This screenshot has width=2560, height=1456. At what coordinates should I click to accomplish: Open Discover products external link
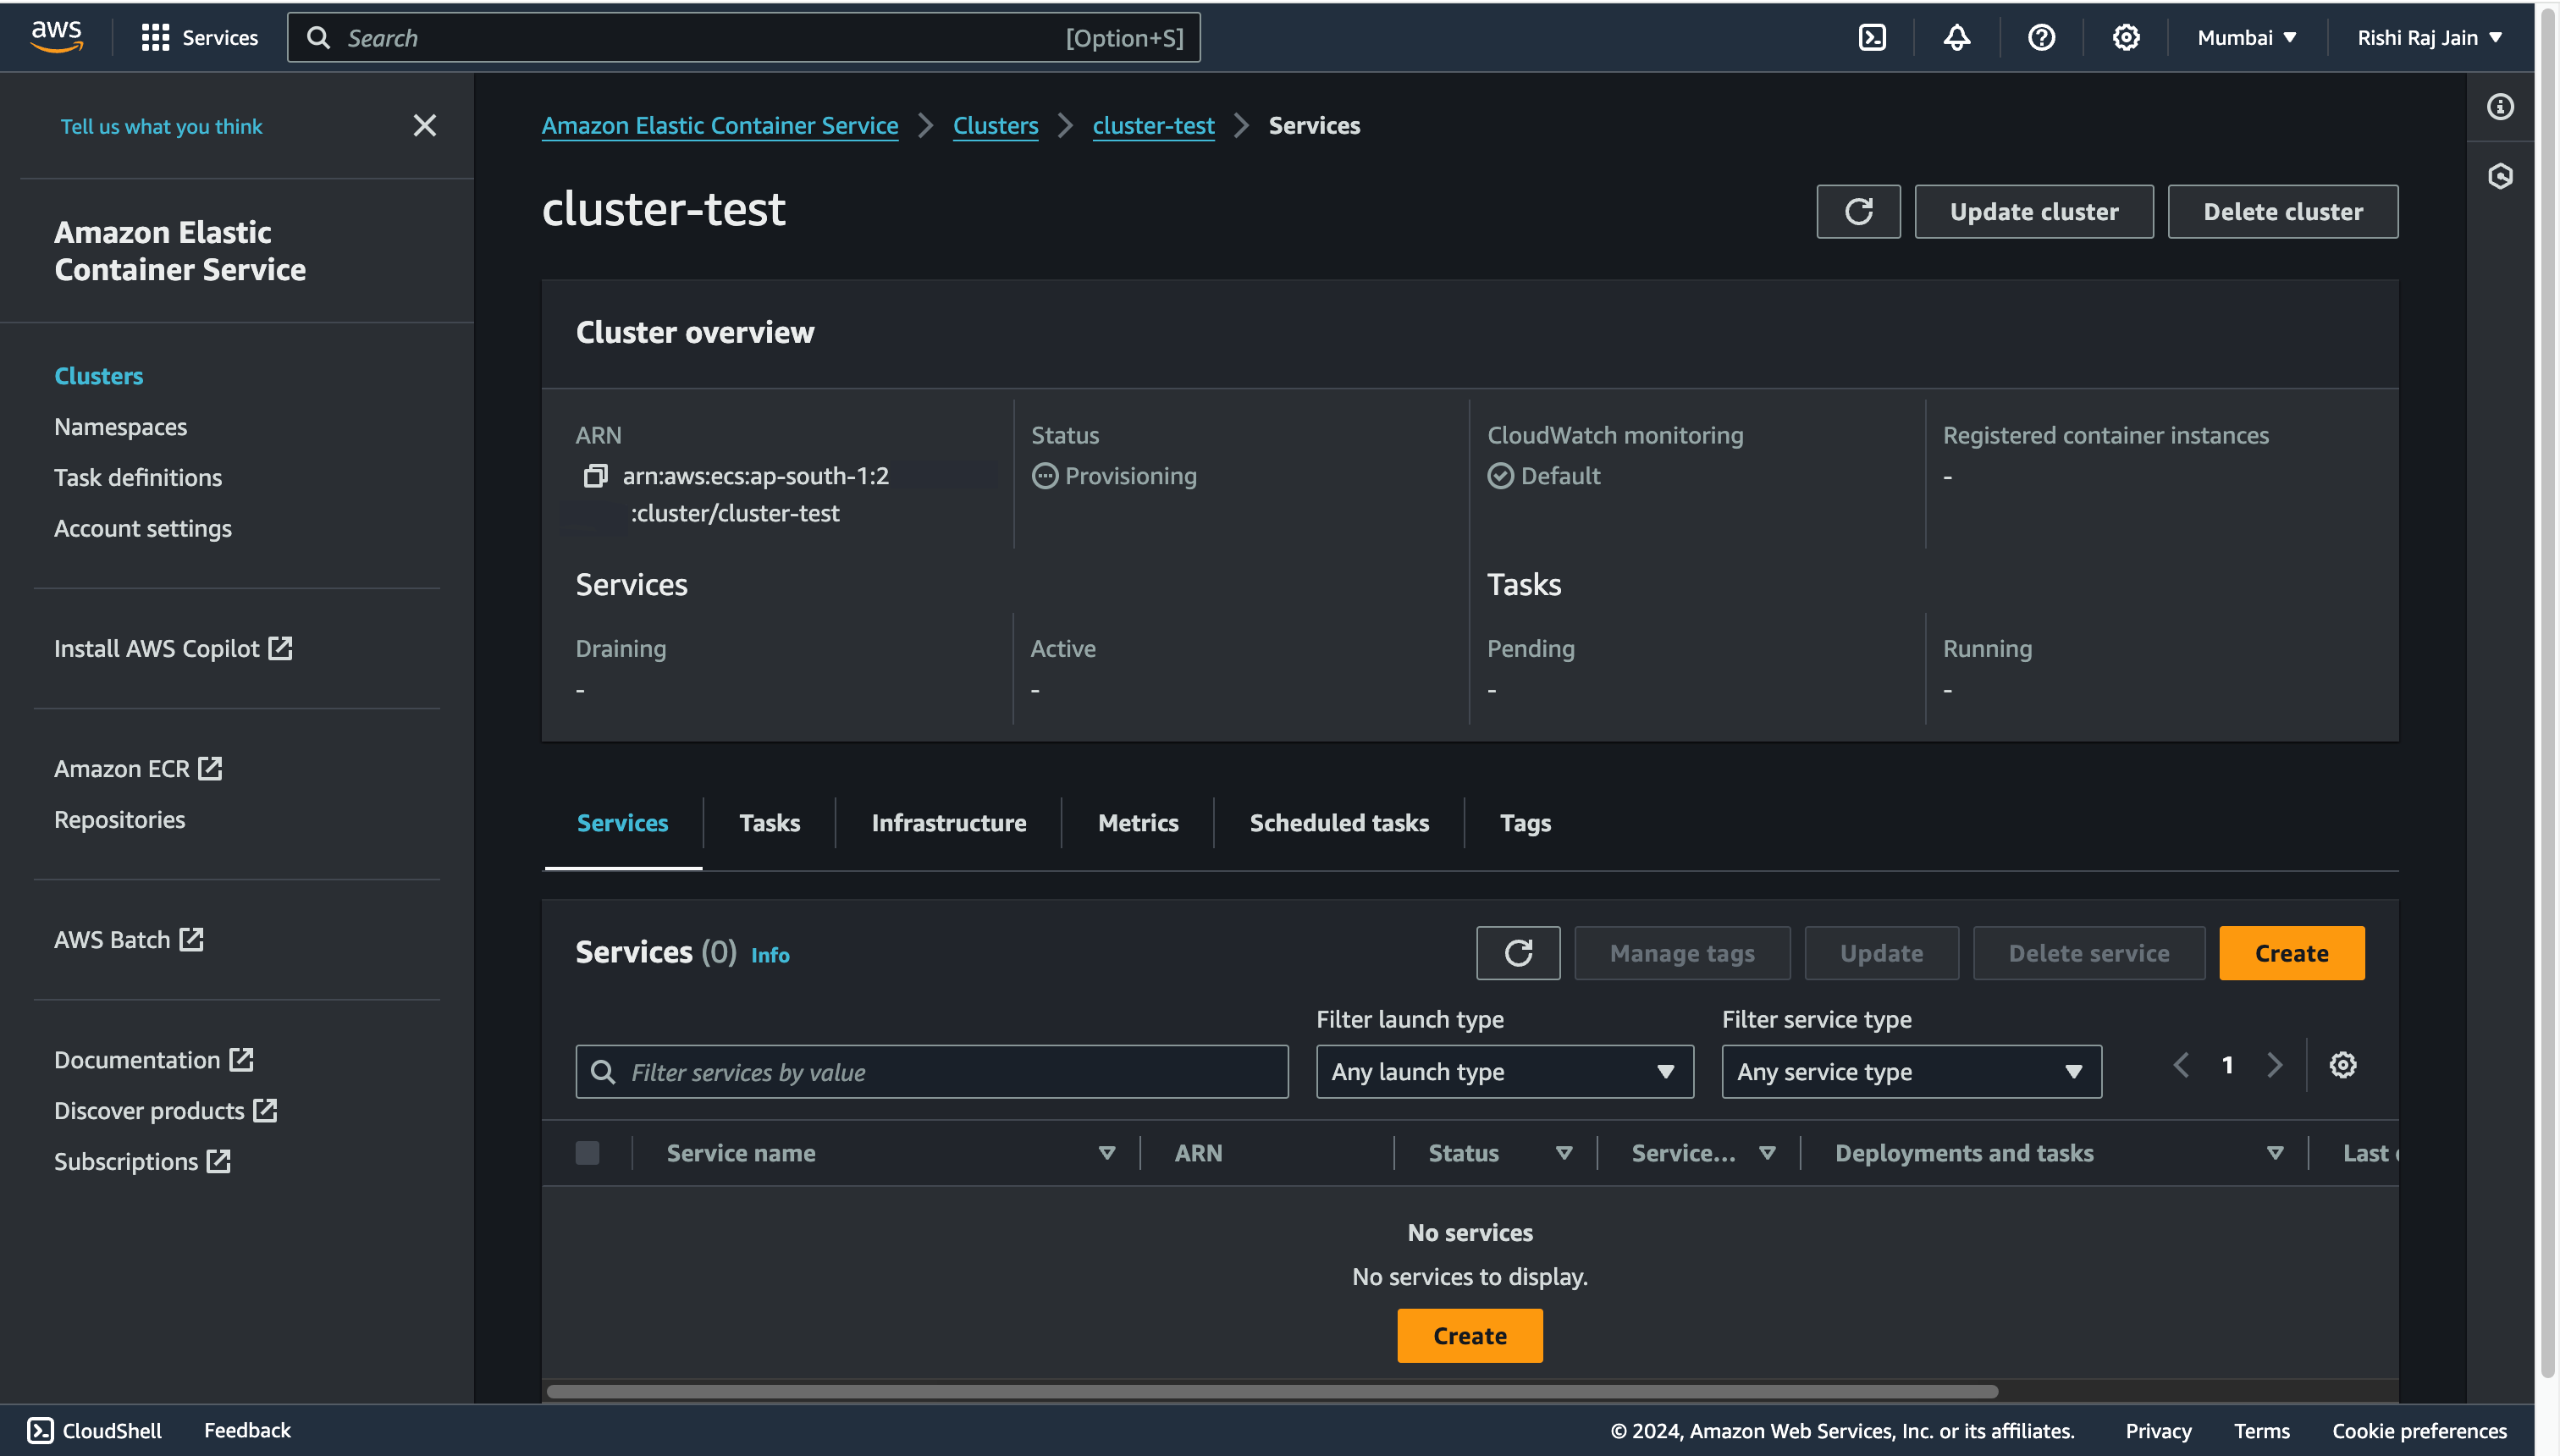pyautogui.click(x=166, y=1111)
